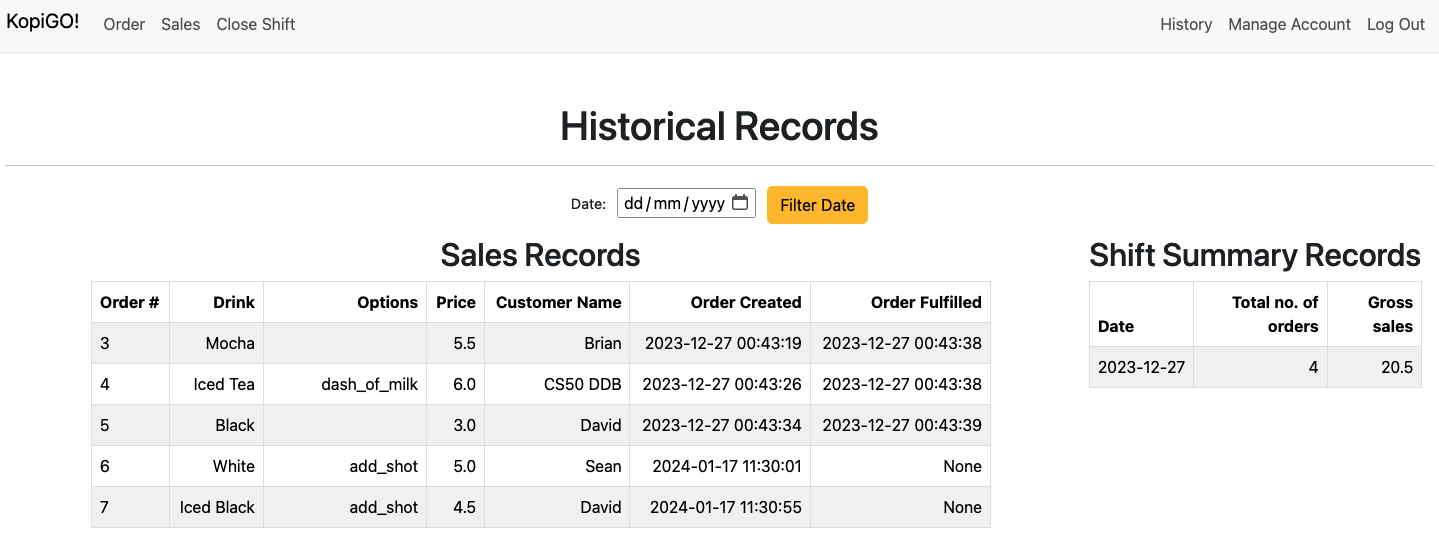The width and height of the screenshot is (1439, 549).
Task: Click the Gross sales column header
Action: (1389, 314)
